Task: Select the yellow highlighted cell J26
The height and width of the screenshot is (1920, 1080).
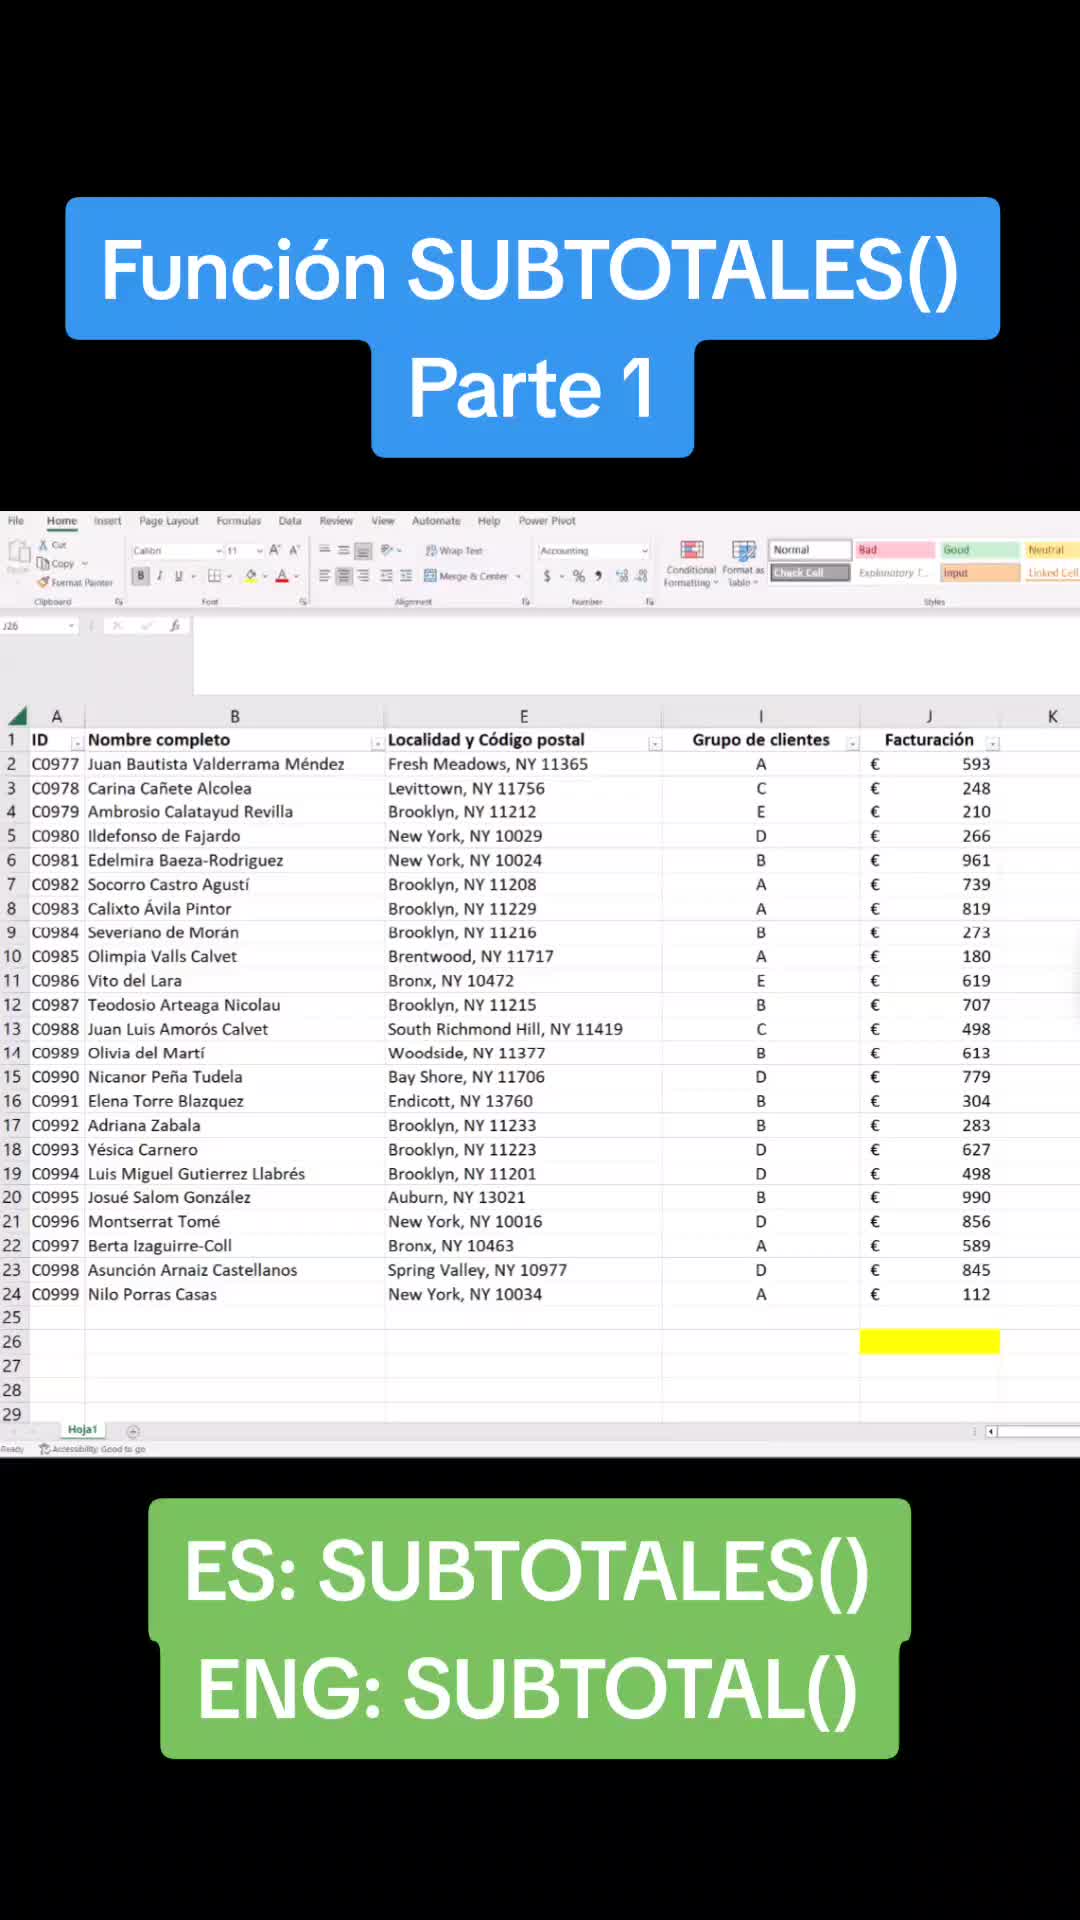Action: (929, 1342)
